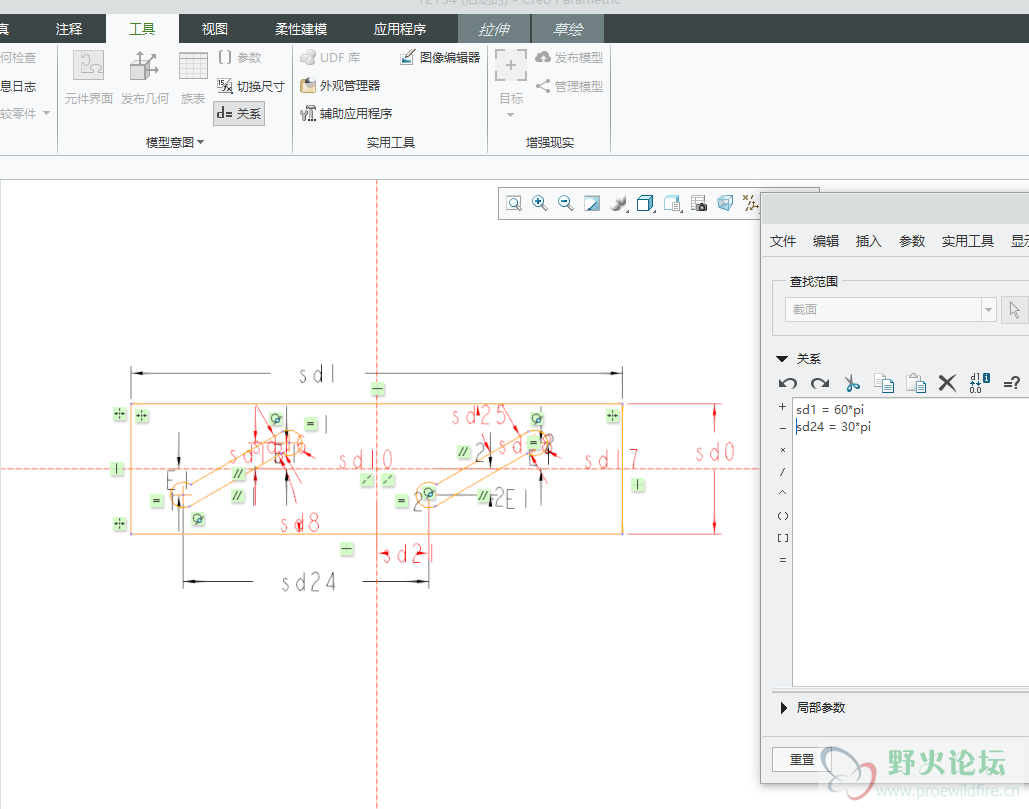Image resolution: width=1029 pixels, height=809 pixels.
Task: Click Publish Model (发布模型)
Action: [x=569, y=57]
